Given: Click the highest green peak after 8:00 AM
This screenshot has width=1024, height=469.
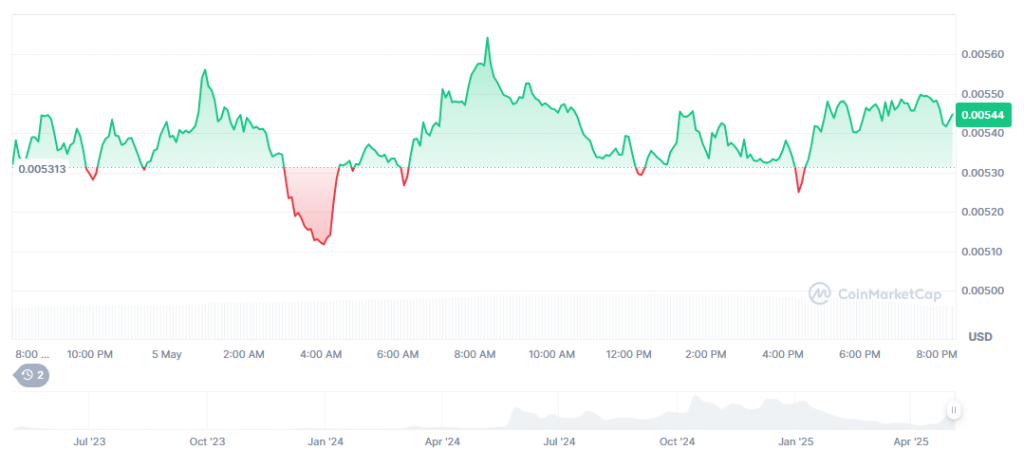Looking at the screenshot, I should point(487,38).
